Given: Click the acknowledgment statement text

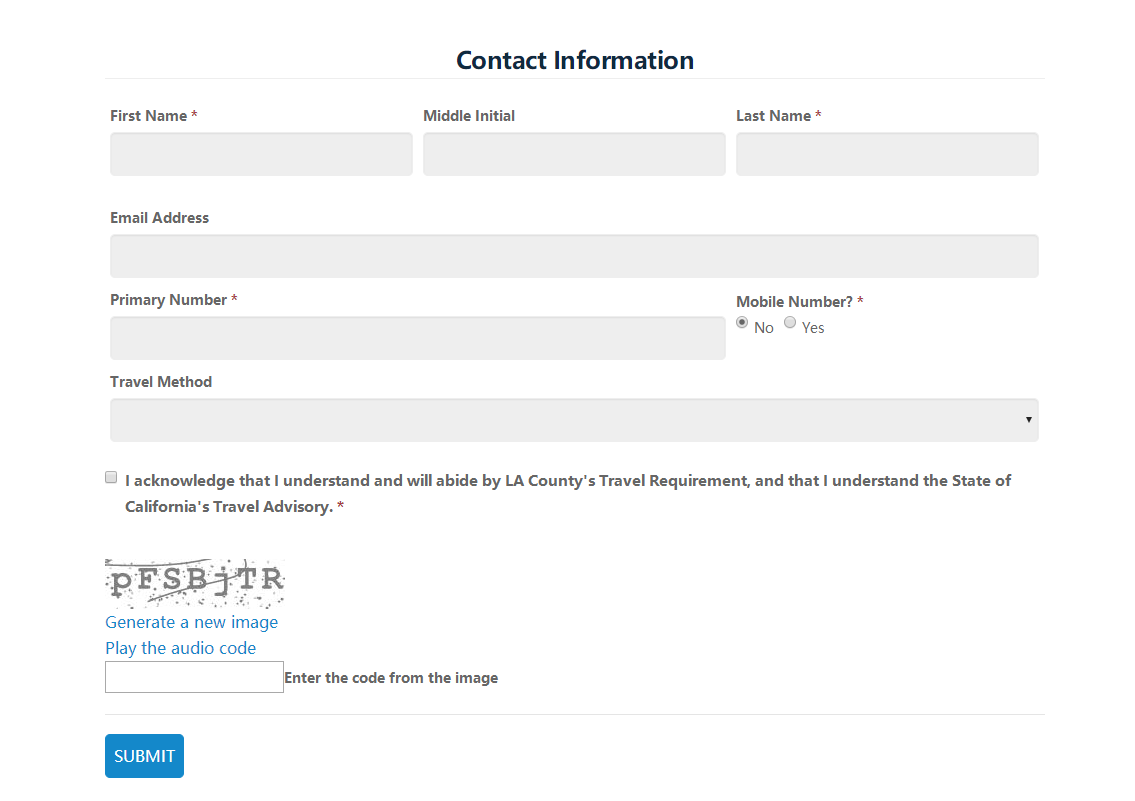Looking at the screenshot, I should [x=568, y=493].
